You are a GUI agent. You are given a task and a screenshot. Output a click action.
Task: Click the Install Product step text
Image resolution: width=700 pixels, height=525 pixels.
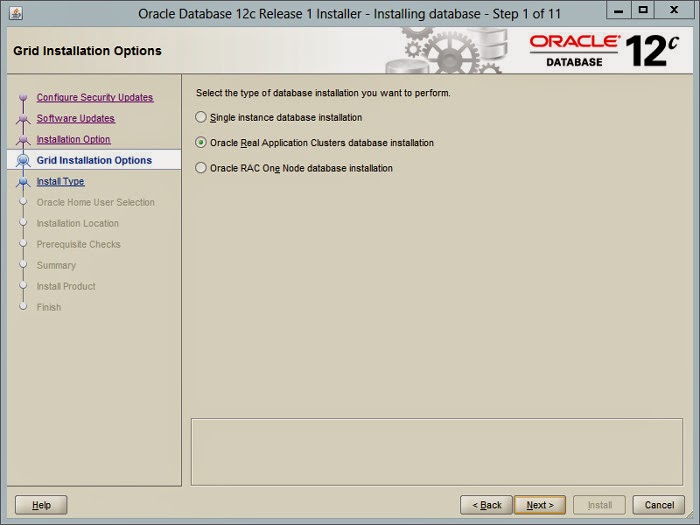66,286
